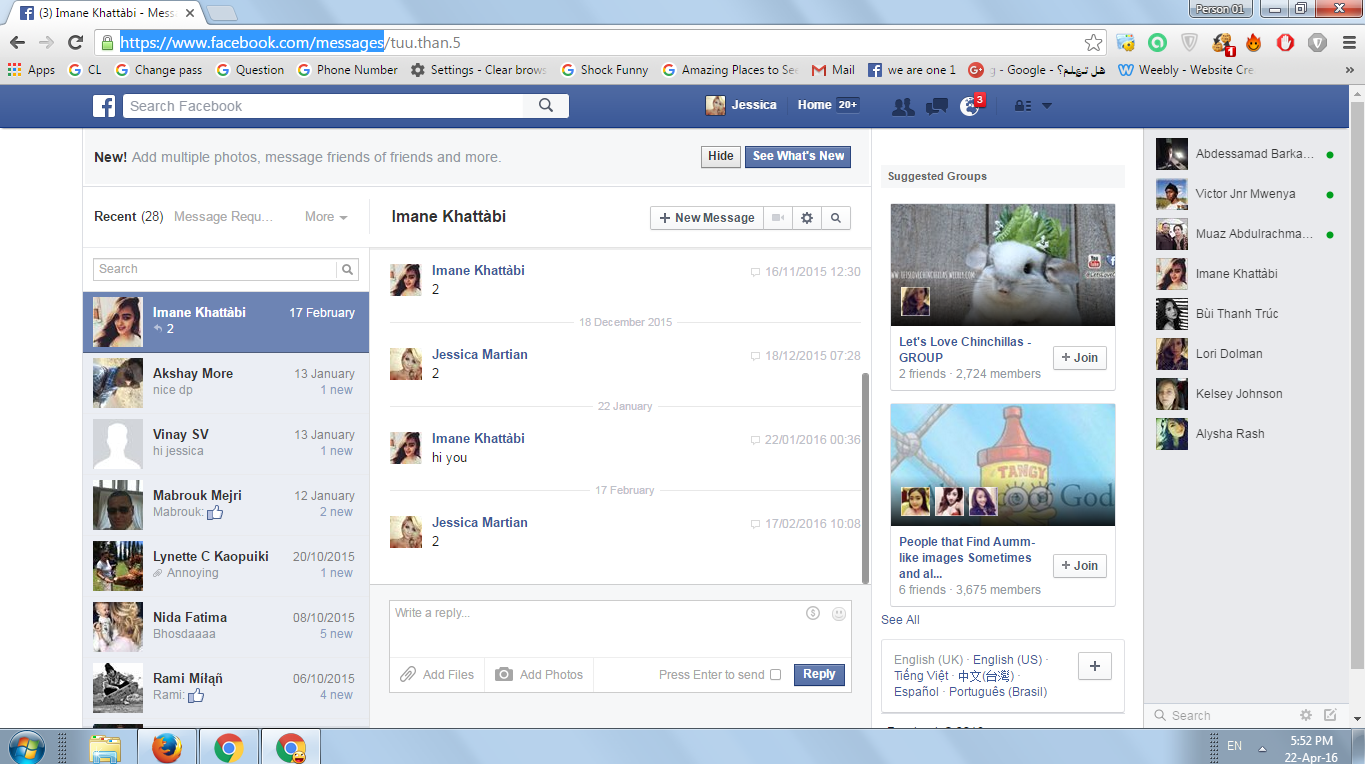1365x764 pixels.
Task: Click the new chat compose icon in sidebar
Action: 1330,715
